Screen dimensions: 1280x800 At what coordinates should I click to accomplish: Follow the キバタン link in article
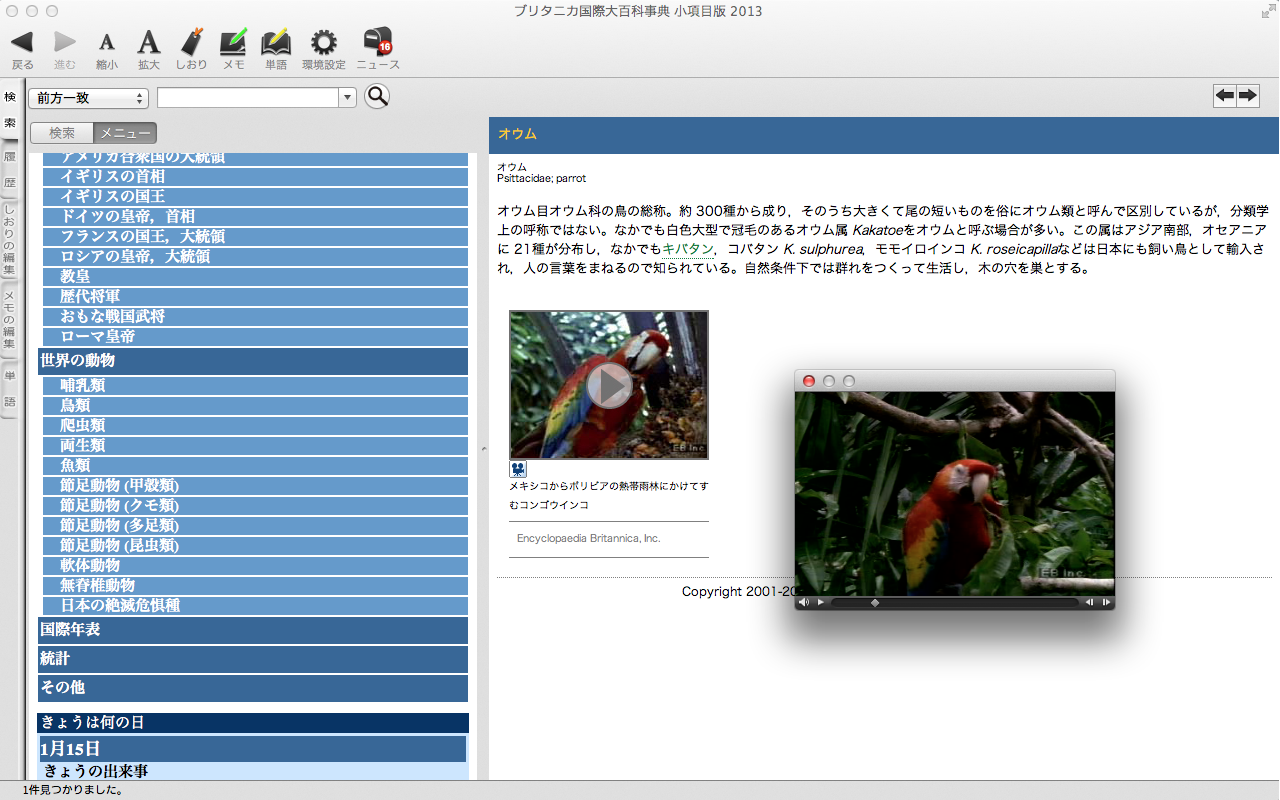688,249
